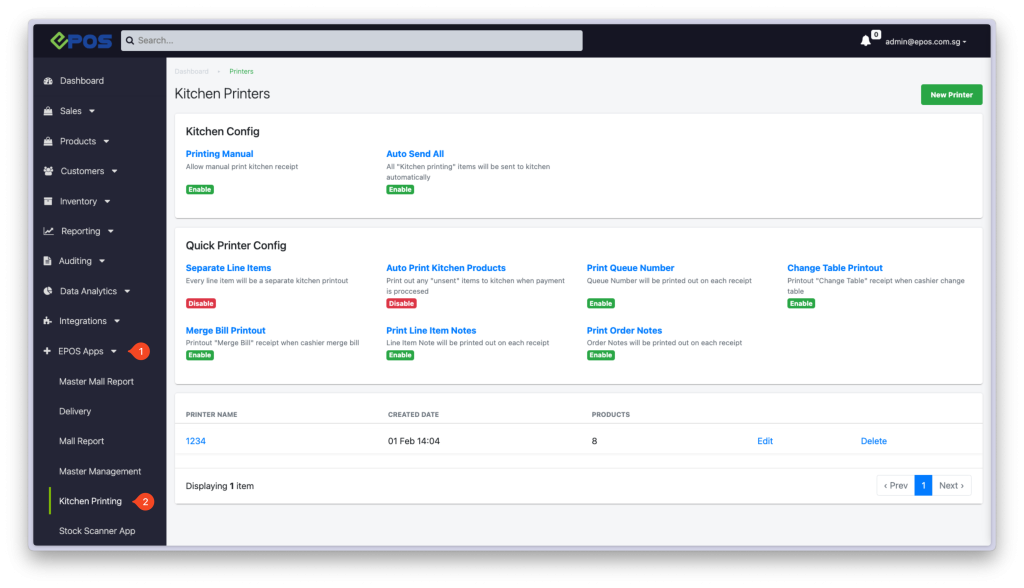Open Kitchen Printing in sidebar
Screen dimensions: 1024x588
pos(90,501)
